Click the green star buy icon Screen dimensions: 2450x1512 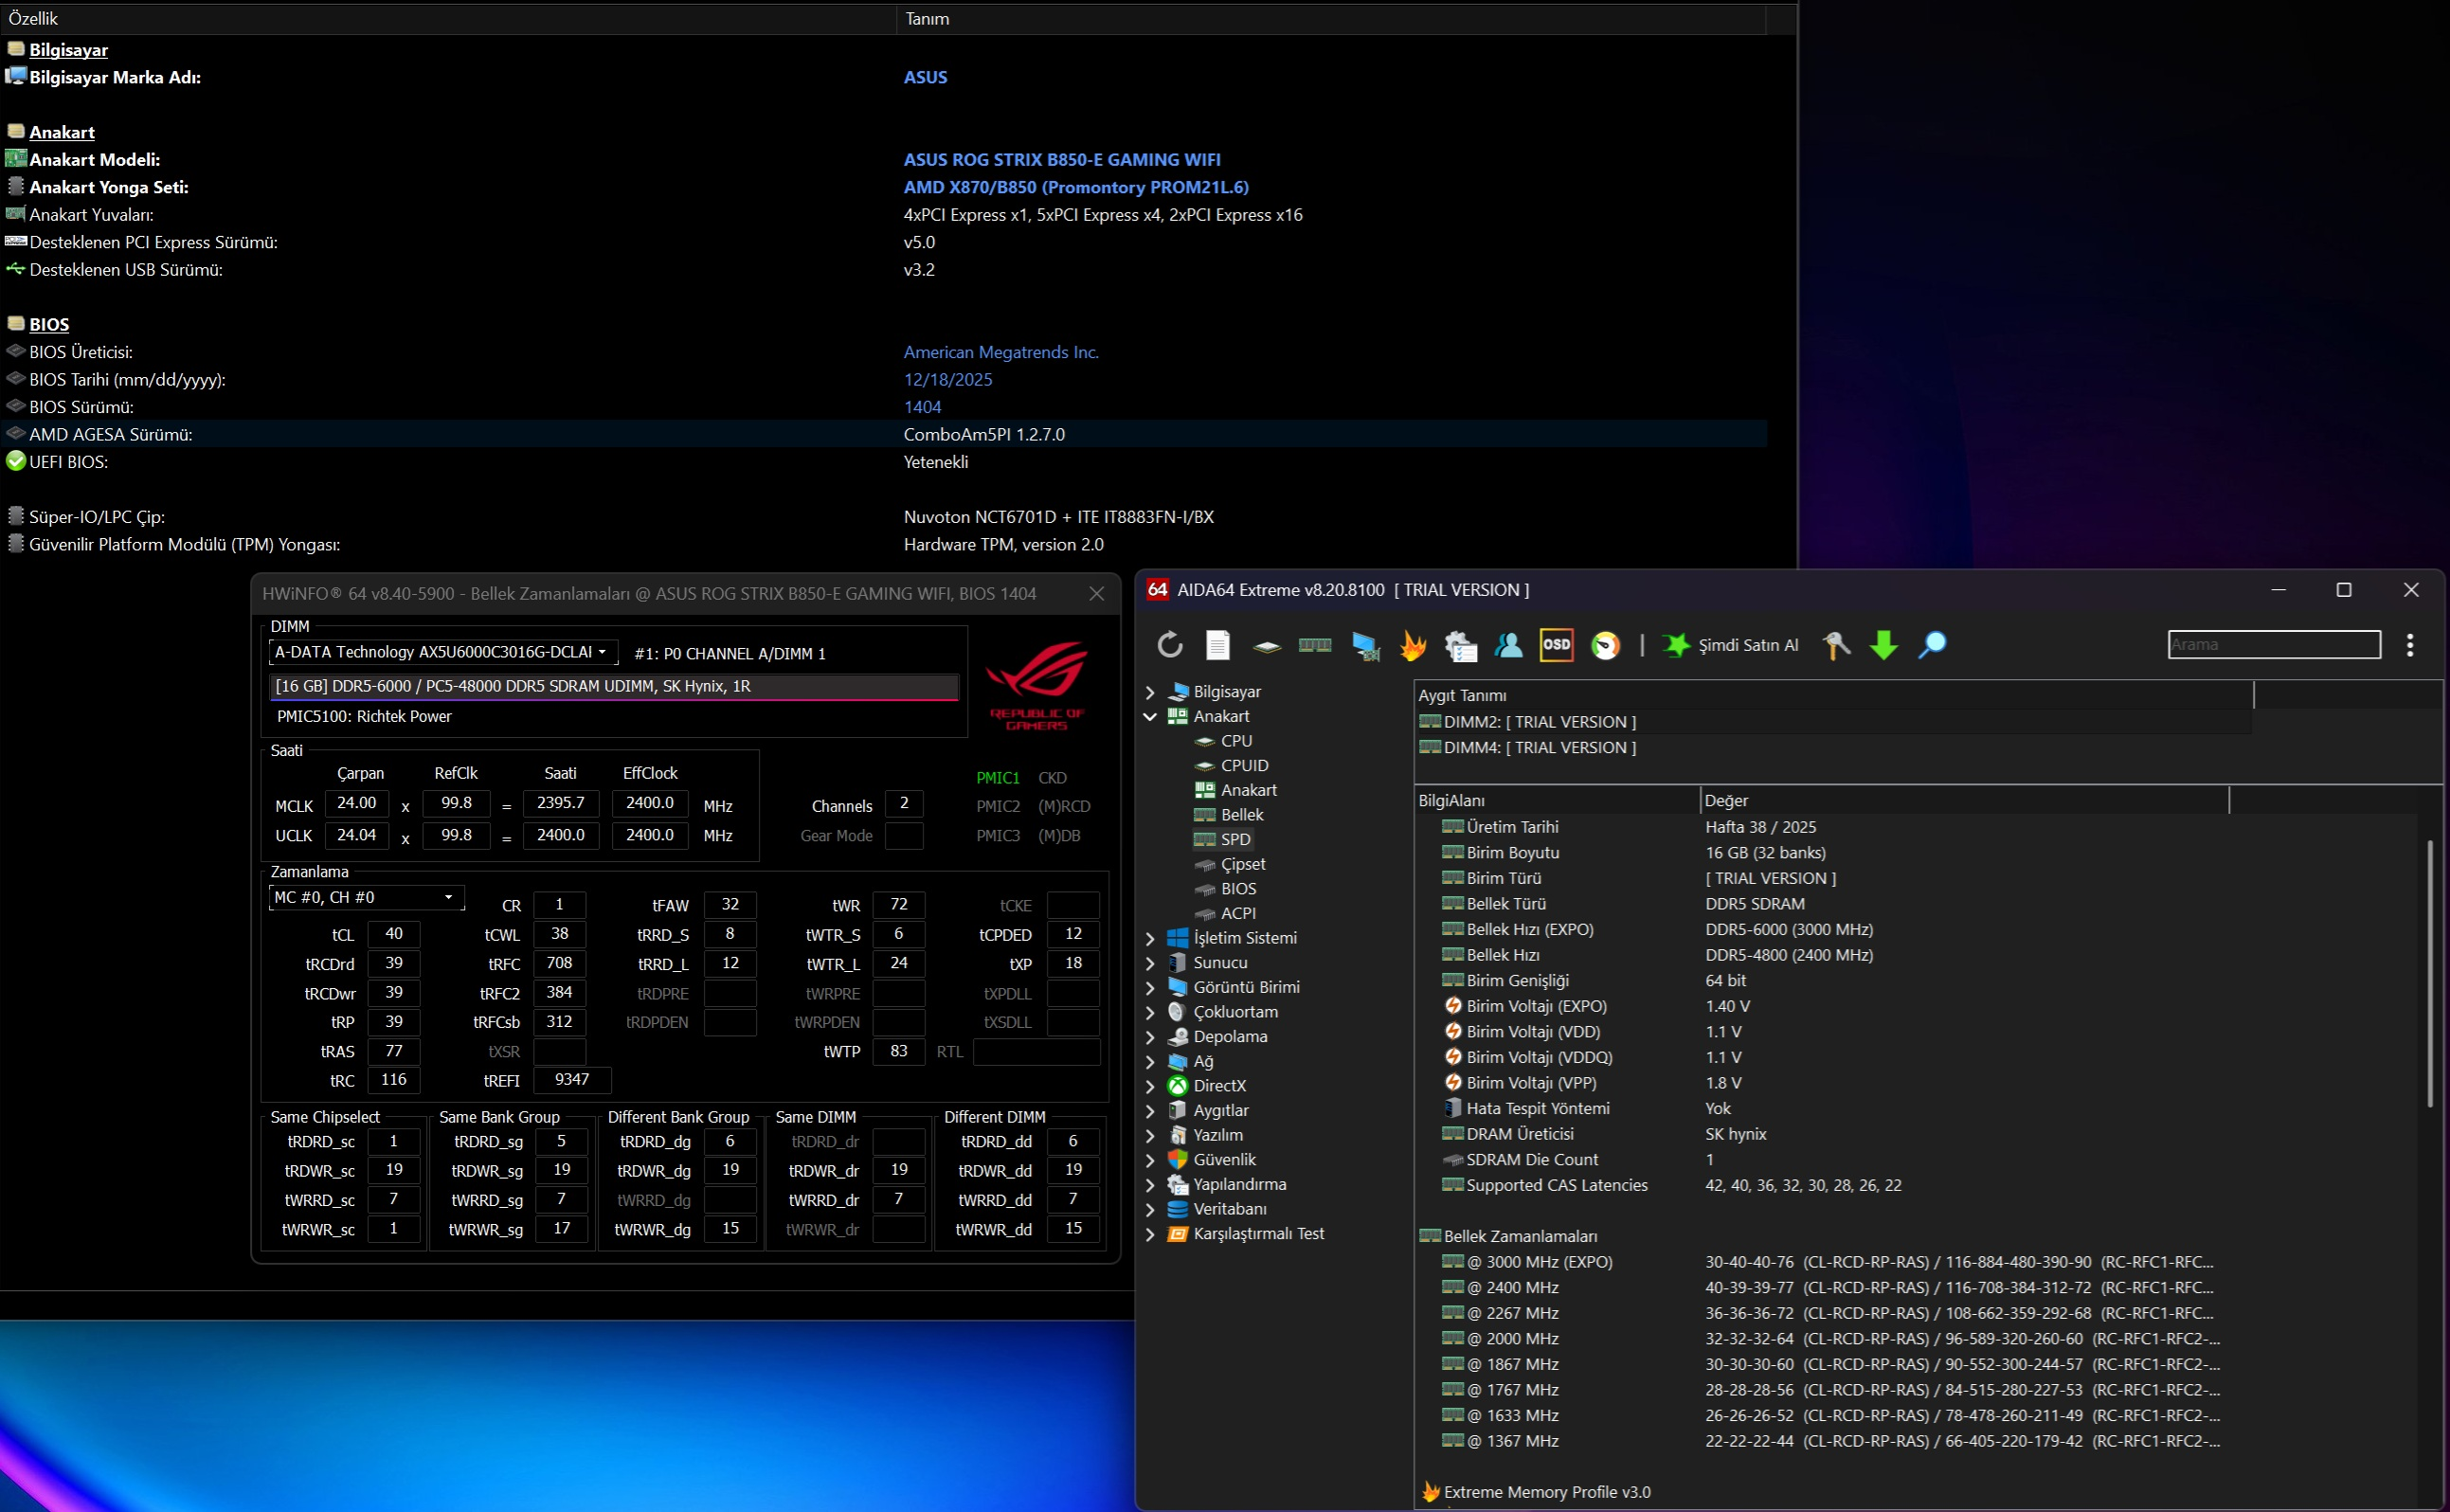[1675, 645]
